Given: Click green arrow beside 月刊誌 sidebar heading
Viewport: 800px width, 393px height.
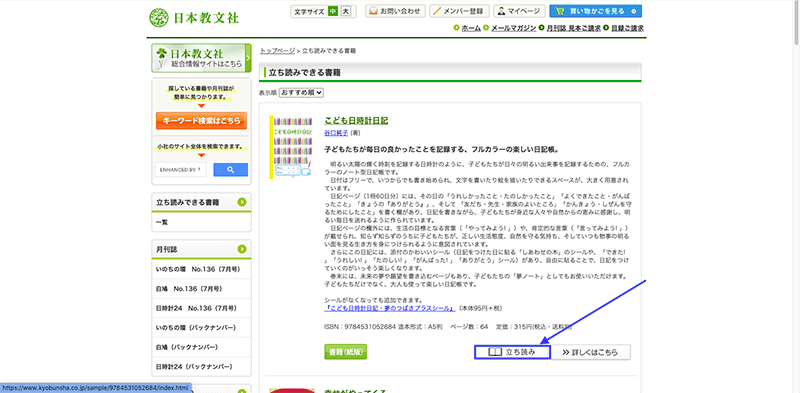Looking at the screenshot, I should click(242, 249).
